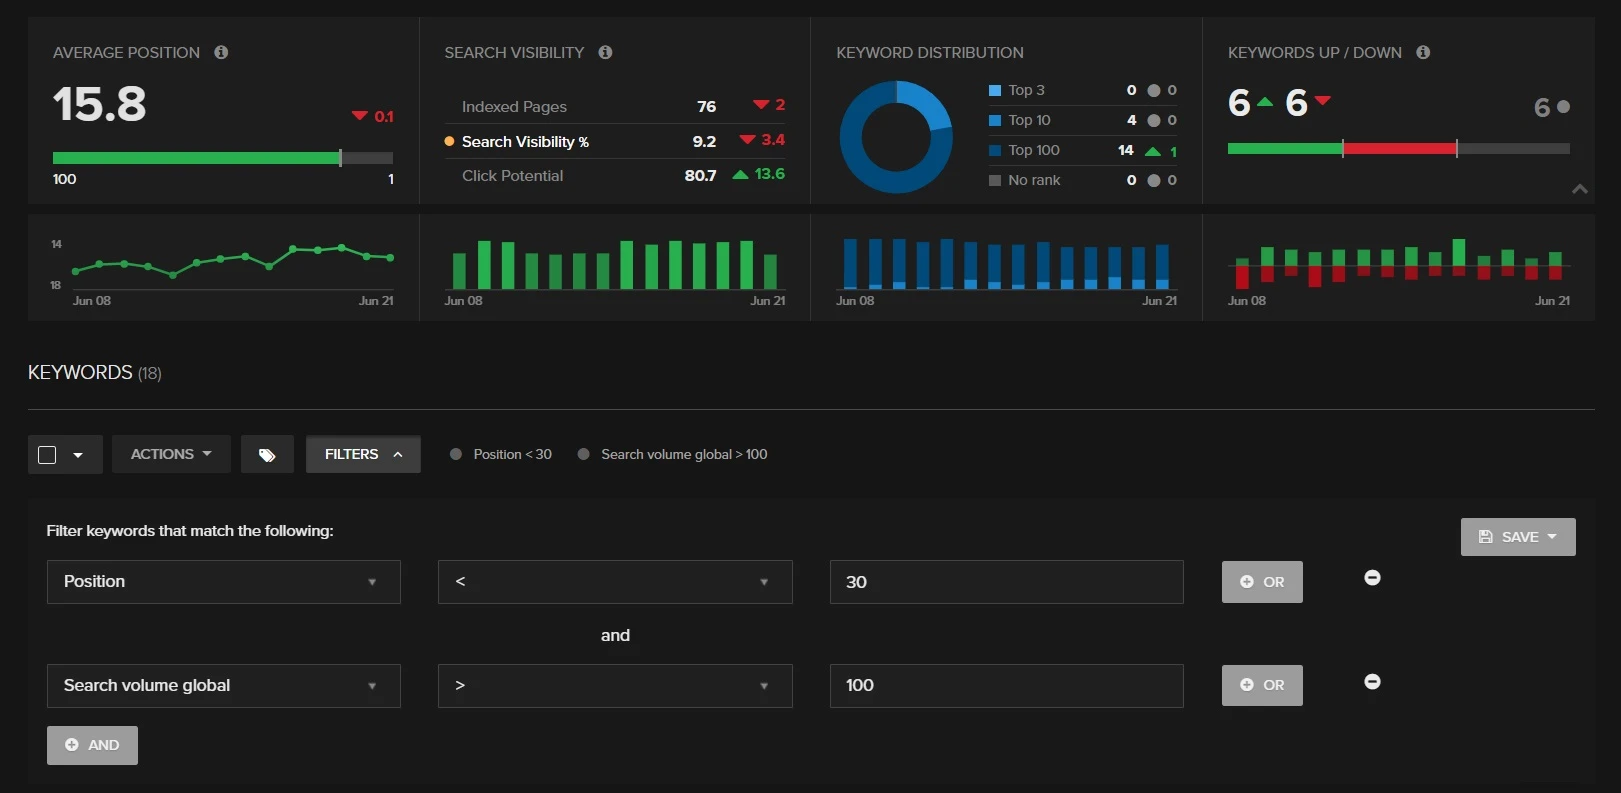Add an AND filter condition
Screen dimensions: 1621x793
pos(92,745)
